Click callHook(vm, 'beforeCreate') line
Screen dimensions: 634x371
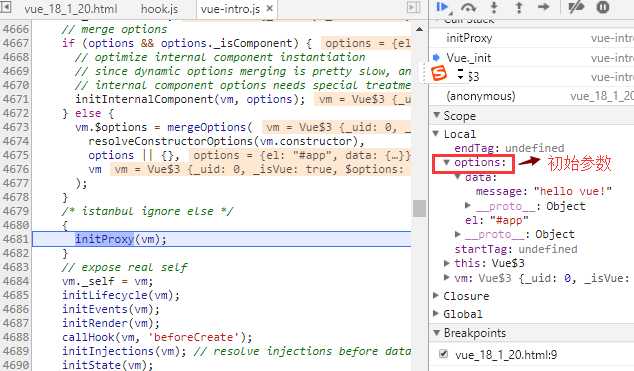coord(157,337)
